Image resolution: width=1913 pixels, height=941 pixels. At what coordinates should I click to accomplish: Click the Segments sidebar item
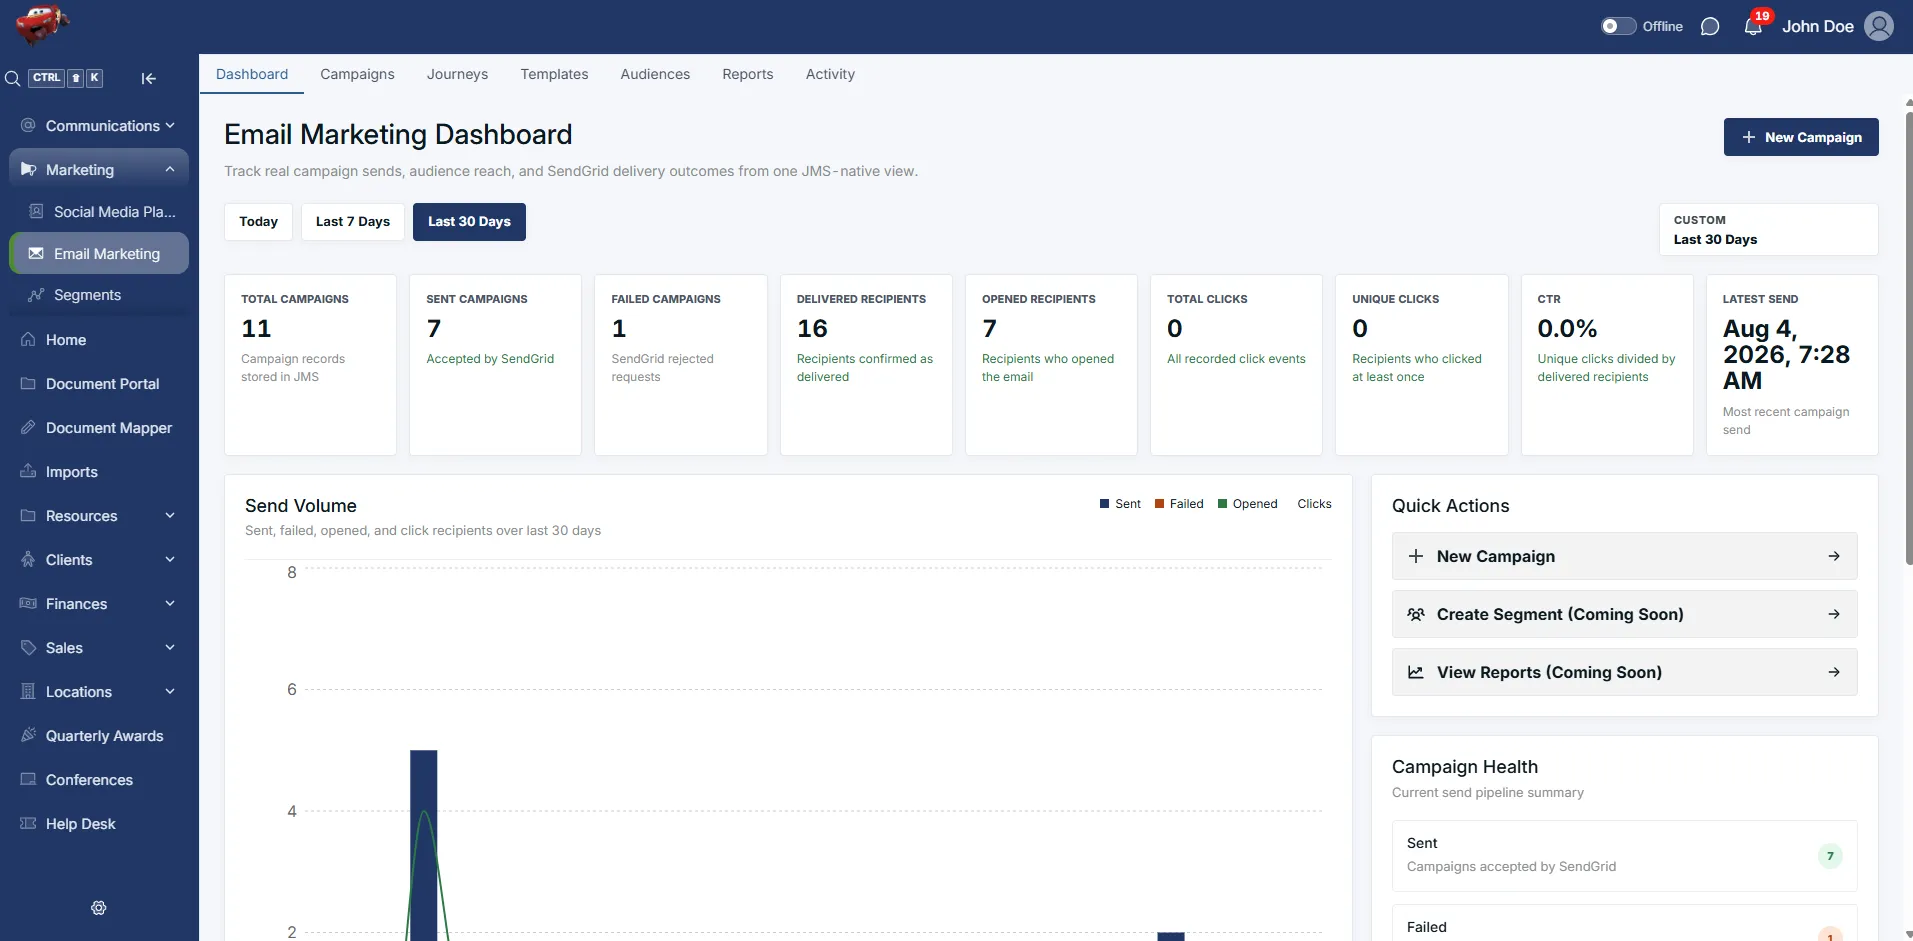[x=99, y=295]
